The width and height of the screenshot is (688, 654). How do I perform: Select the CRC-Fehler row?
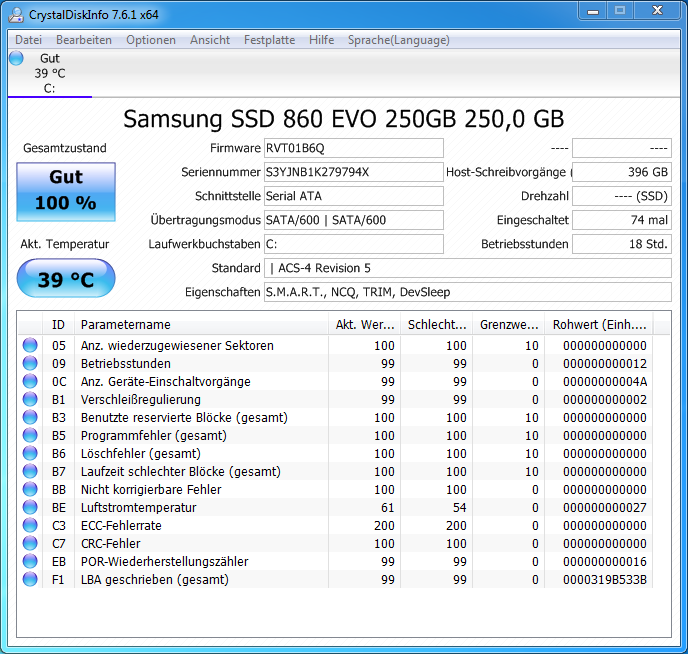point(335,543)
